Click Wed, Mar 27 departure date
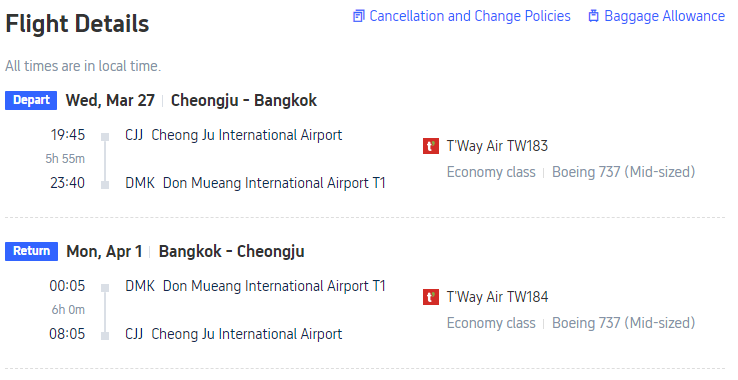 (x=110, y=101)
